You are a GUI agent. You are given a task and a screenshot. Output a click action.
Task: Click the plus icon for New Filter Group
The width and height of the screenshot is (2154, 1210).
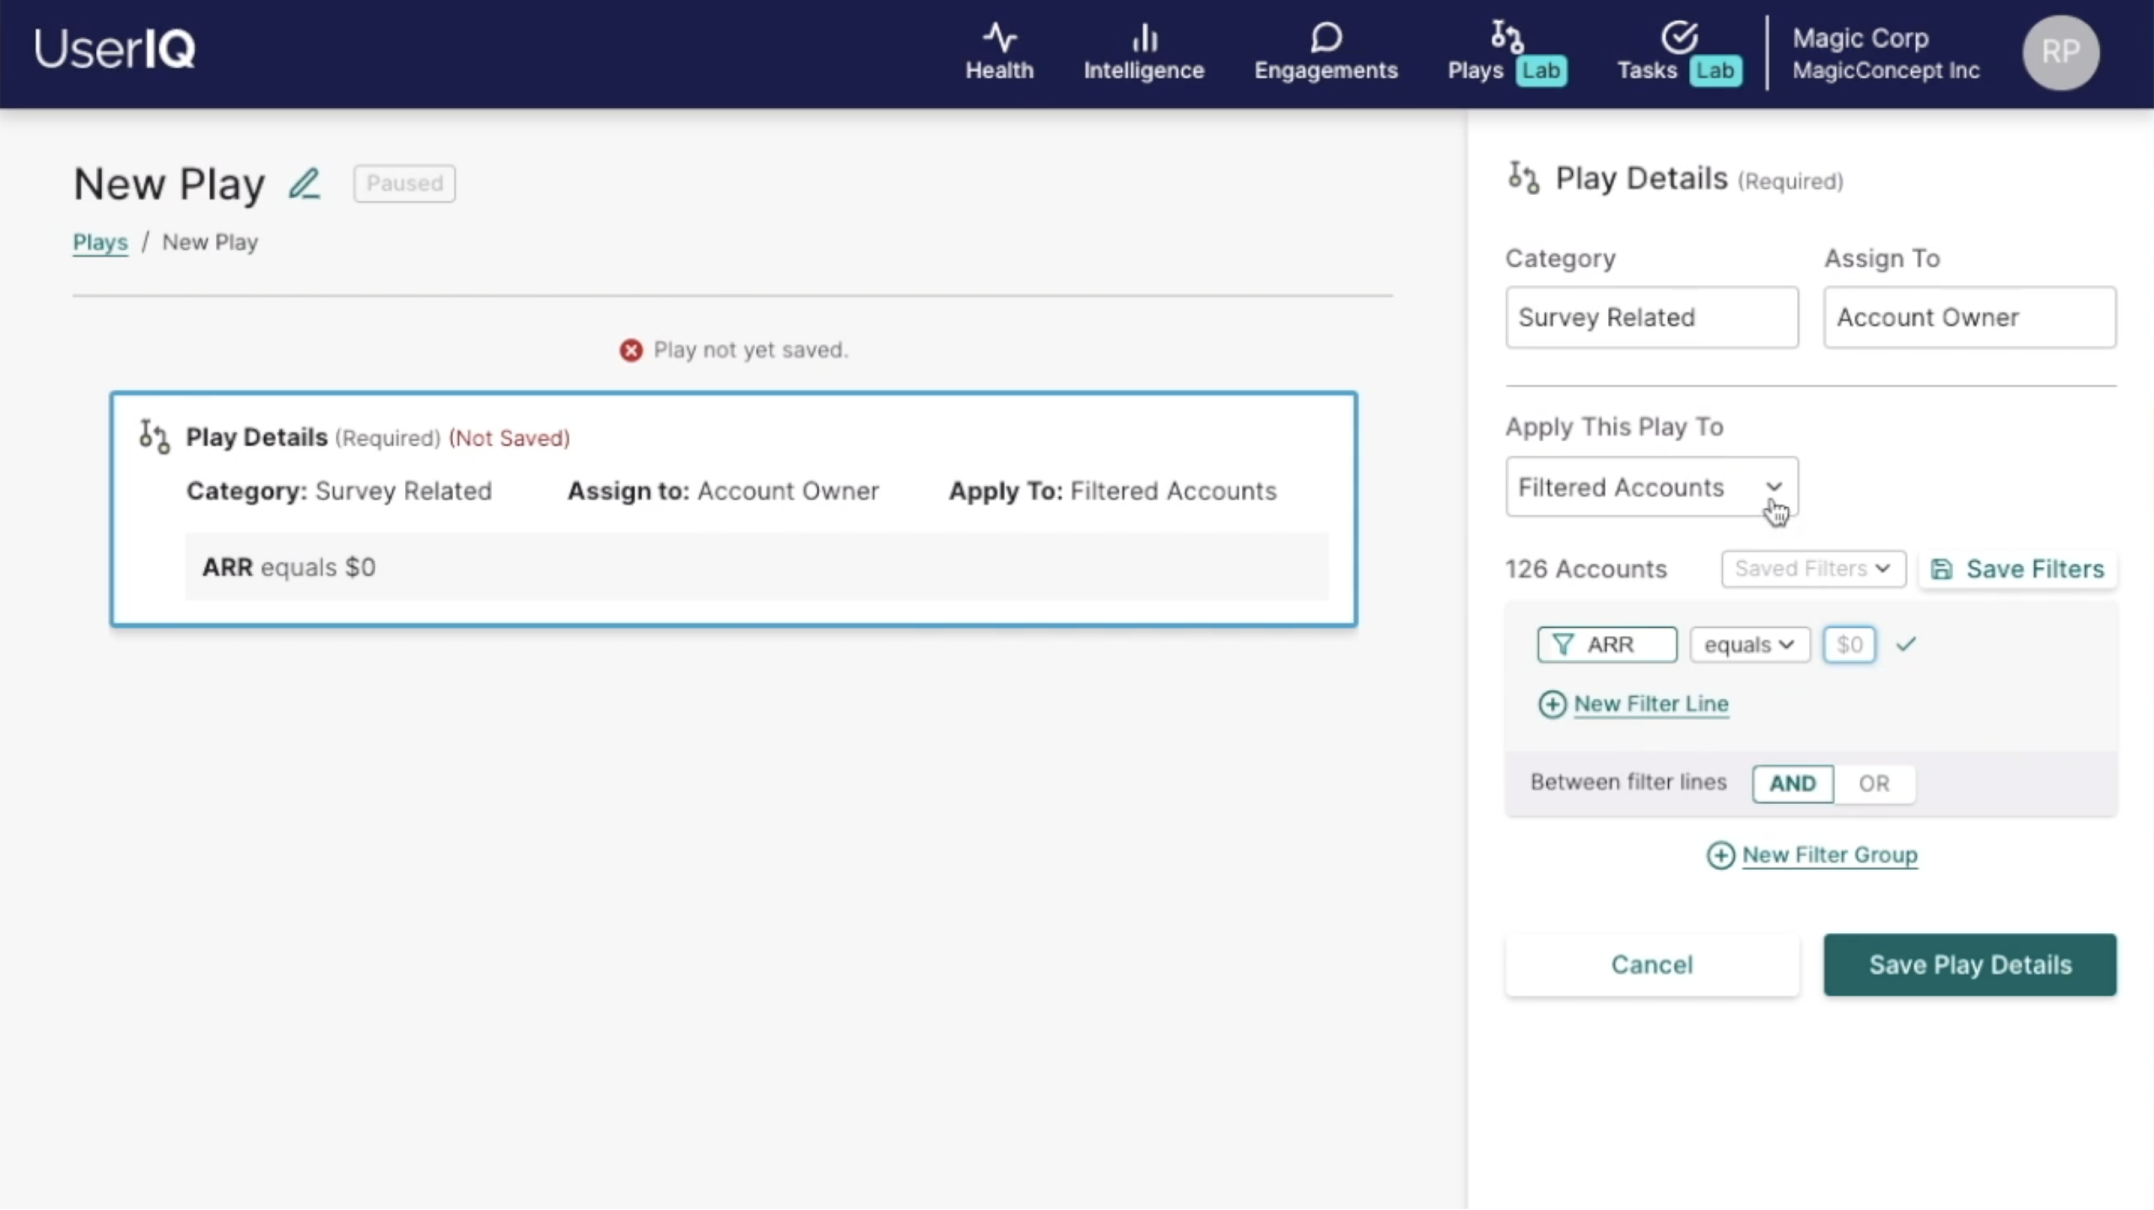click(x=1720, y=855)
